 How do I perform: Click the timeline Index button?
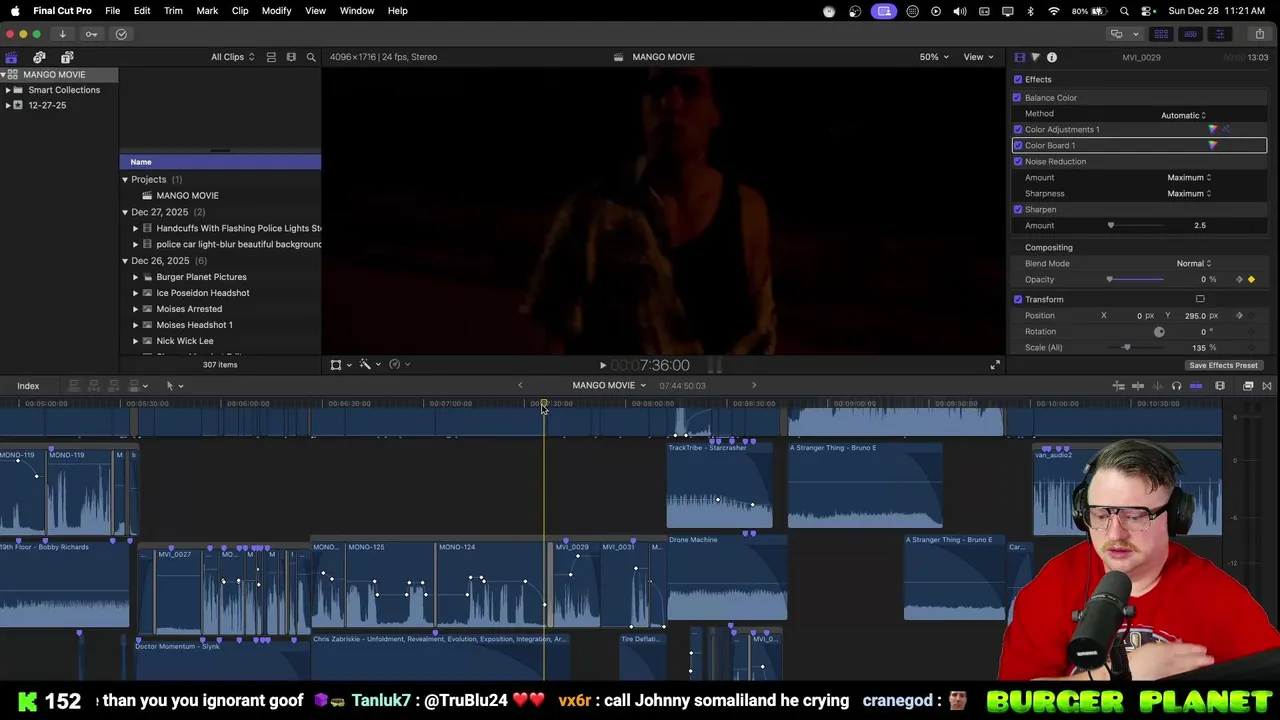28,386
